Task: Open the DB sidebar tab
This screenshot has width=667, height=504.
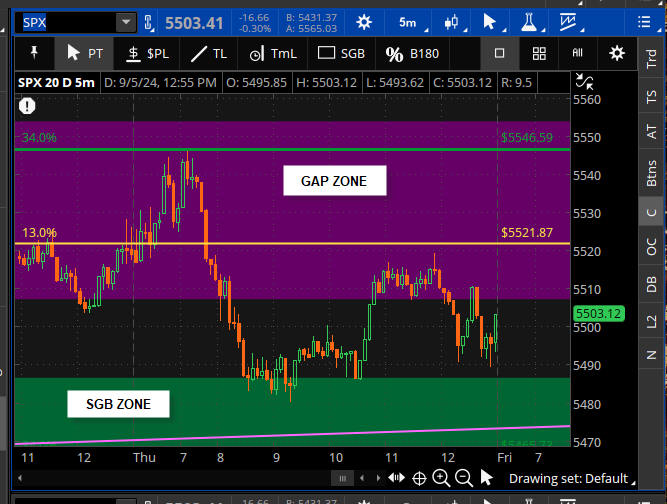Action: pos(651,284)
